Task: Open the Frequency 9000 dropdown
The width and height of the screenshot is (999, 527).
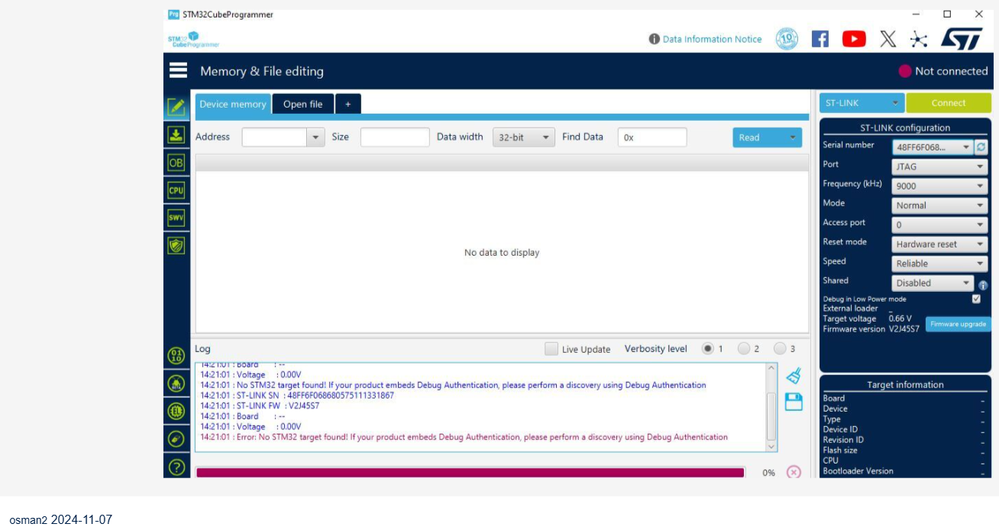Action: tap(939, 186)
